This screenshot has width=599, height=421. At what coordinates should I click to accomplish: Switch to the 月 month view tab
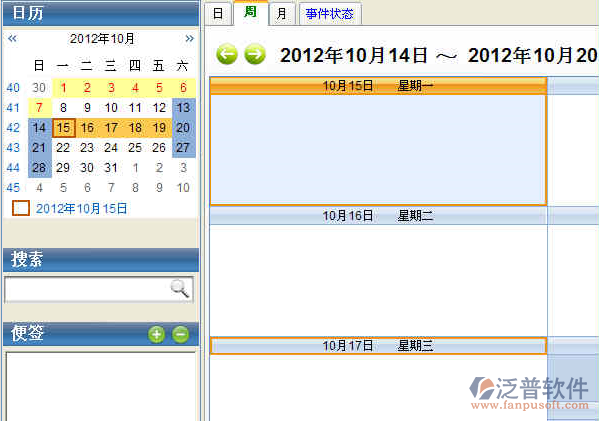281,14
